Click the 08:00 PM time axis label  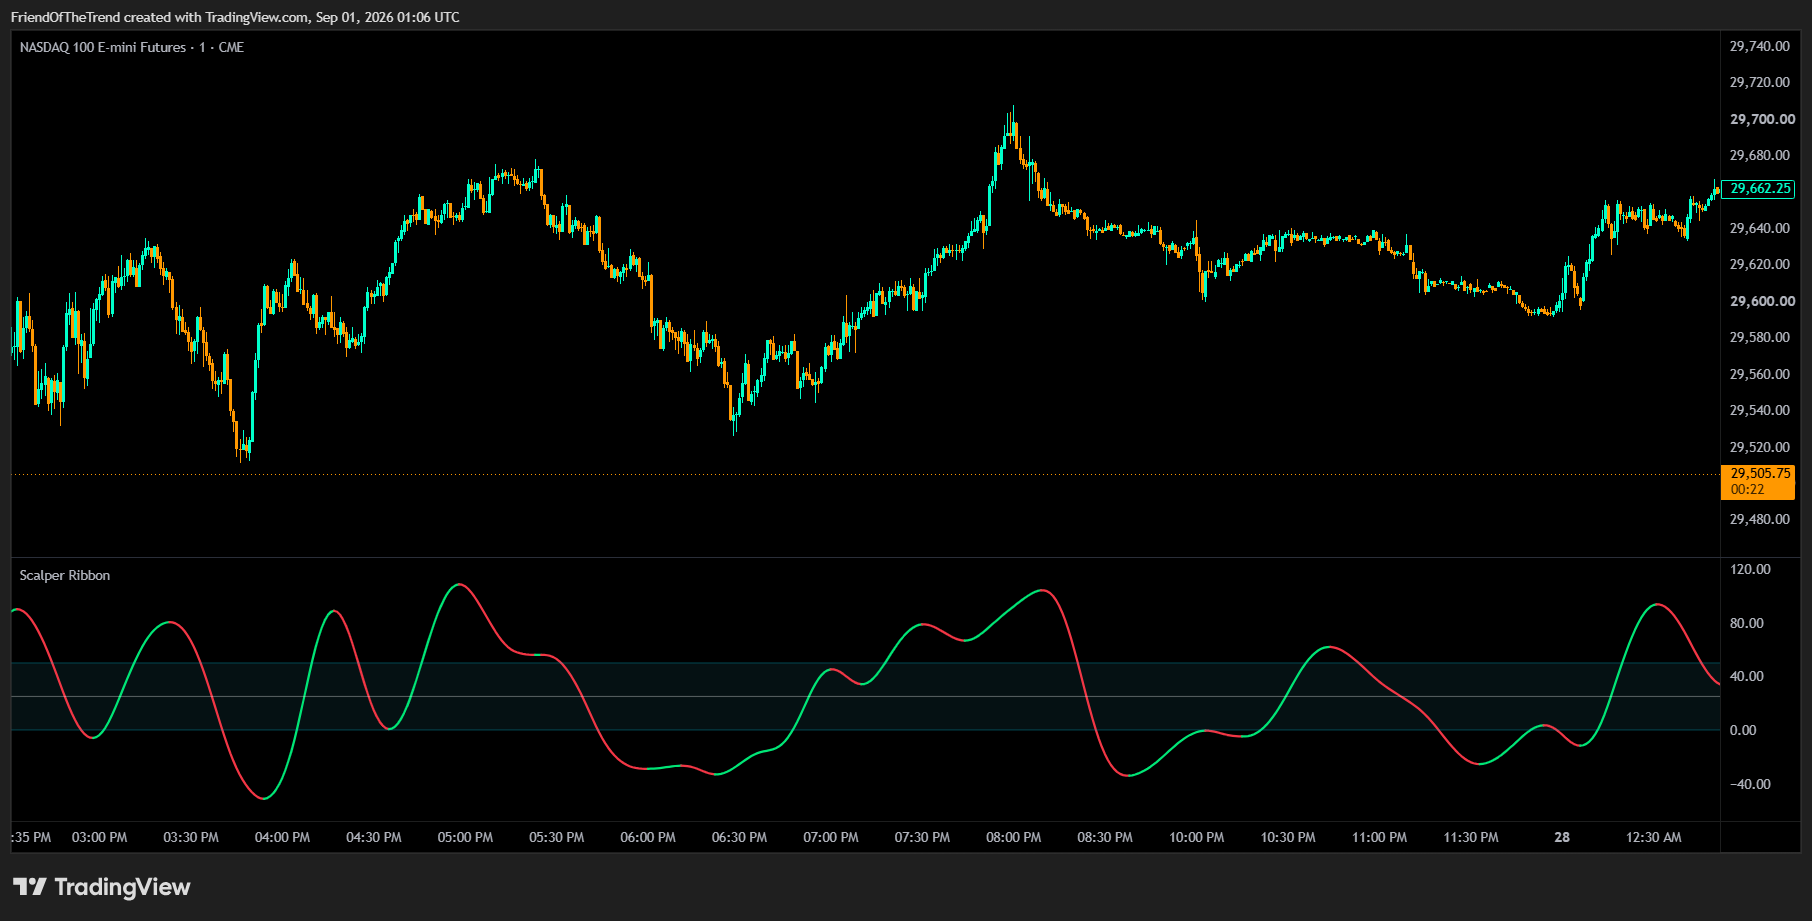click(1014, 837)
